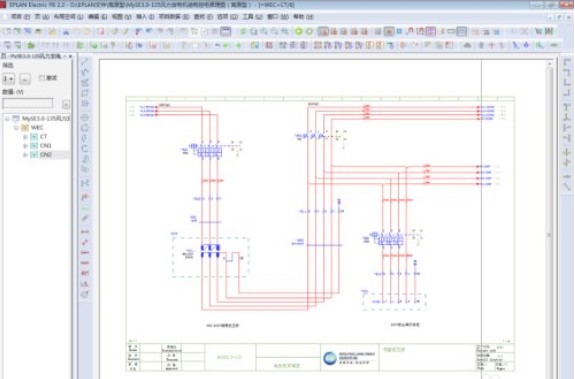The image size is (575, 379).
Task: Open the 插入 (I) menu
Action: pos(145,17)
